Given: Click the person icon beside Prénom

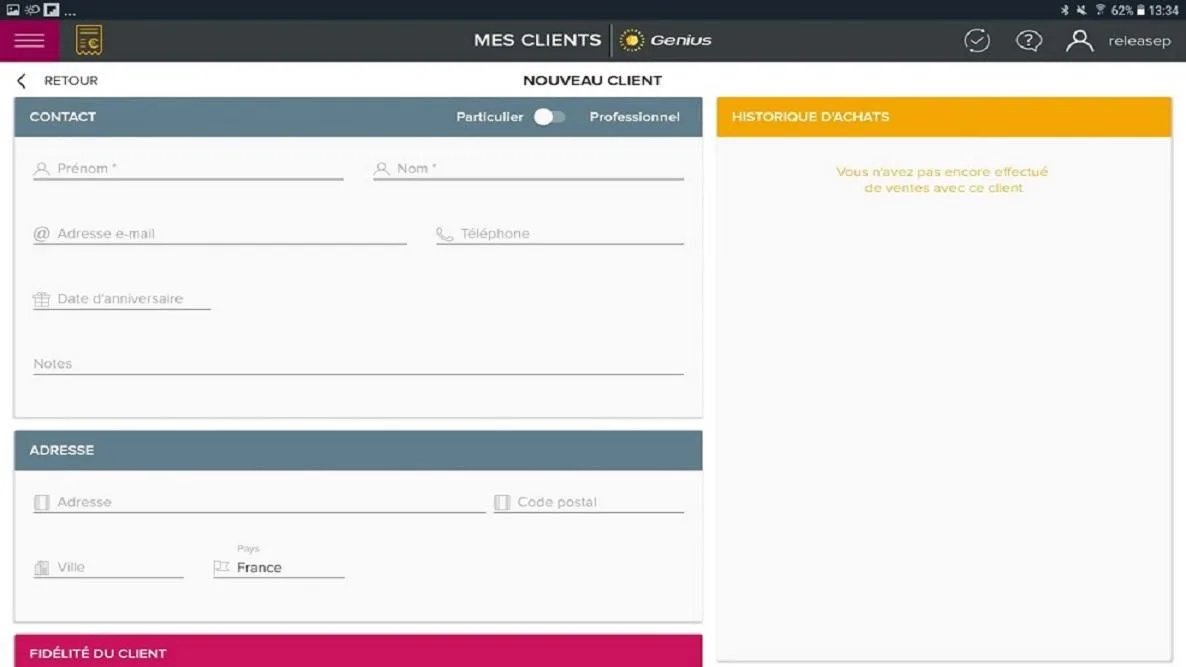Looking at the screenshot, I should 42,169.
